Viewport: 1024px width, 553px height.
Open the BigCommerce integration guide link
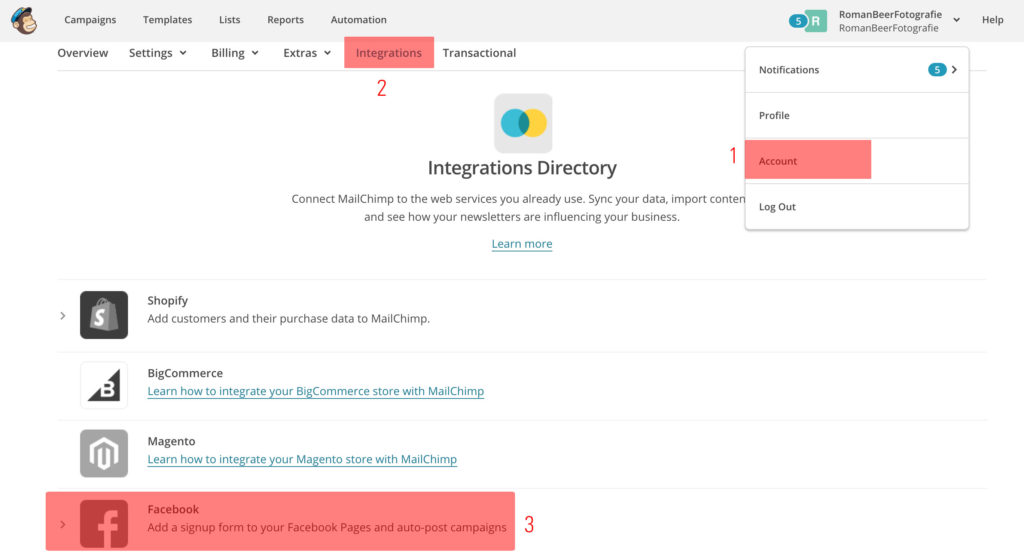[315, 391]
